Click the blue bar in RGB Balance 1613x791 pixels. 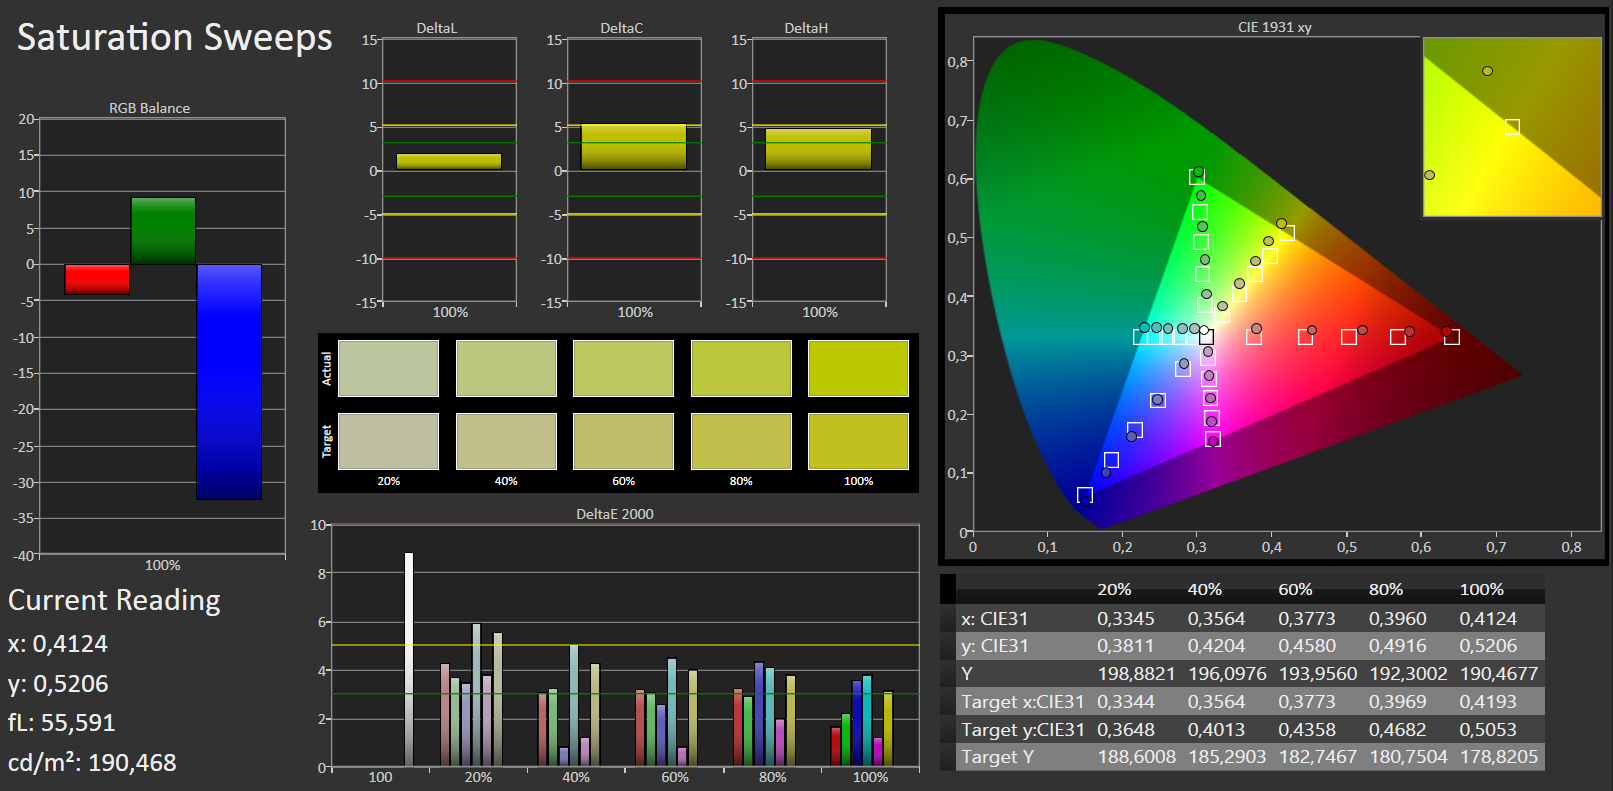pyautogui.click(x=229, y=382)
